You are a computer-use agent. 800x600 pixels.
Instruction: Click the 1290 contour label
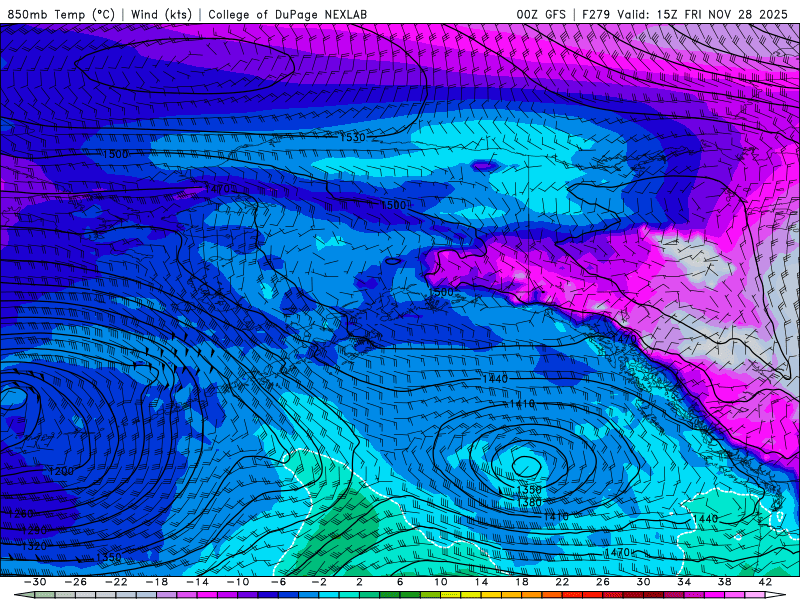pos(34,531)
